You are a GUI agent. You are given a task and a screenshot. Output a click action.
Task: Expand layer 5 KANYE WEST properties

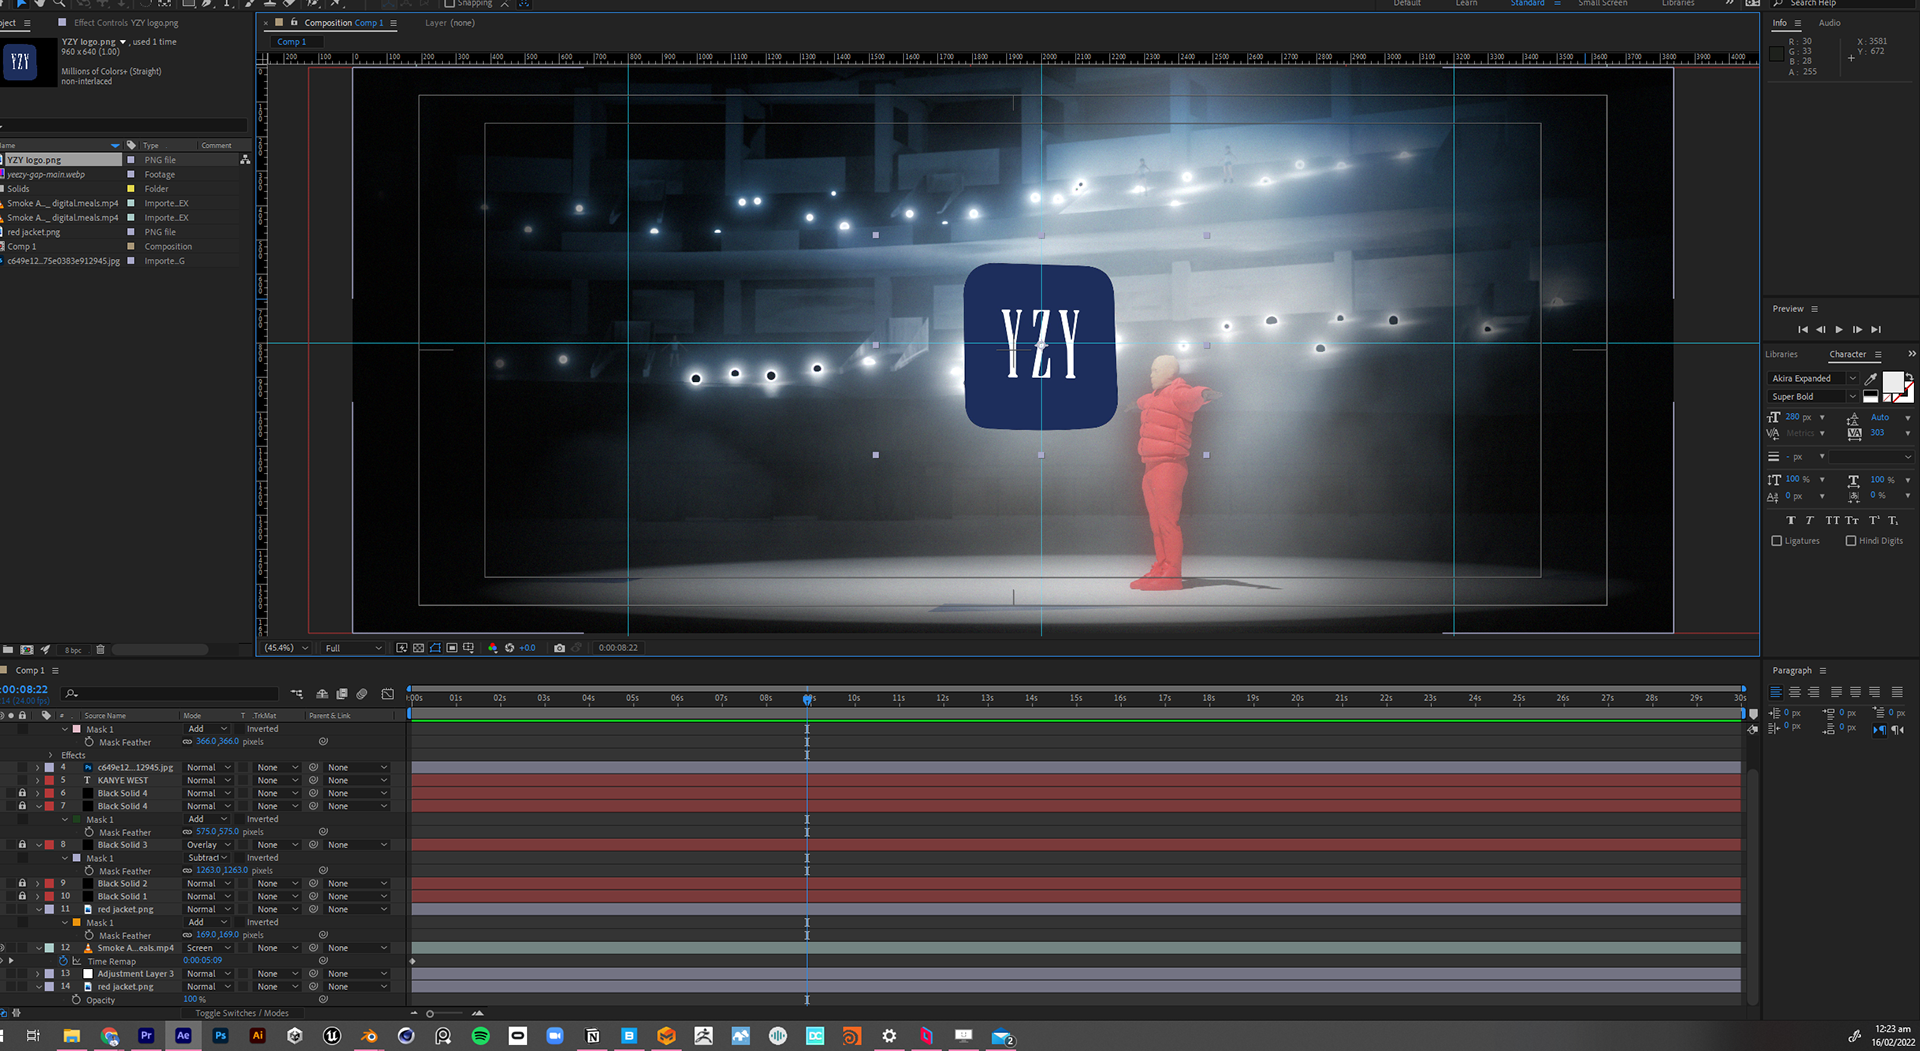[38, 780]
